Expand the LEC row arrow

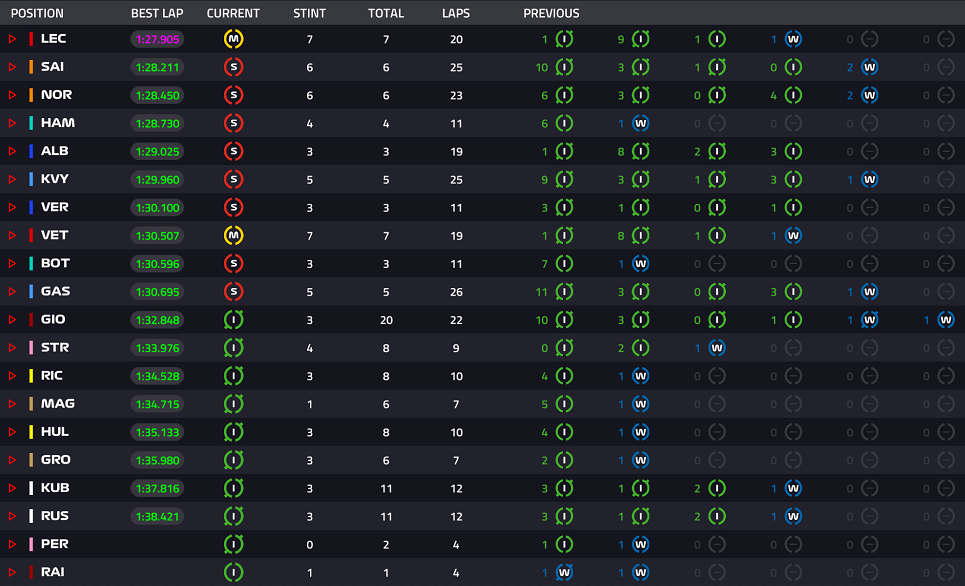tap(12, 39)
